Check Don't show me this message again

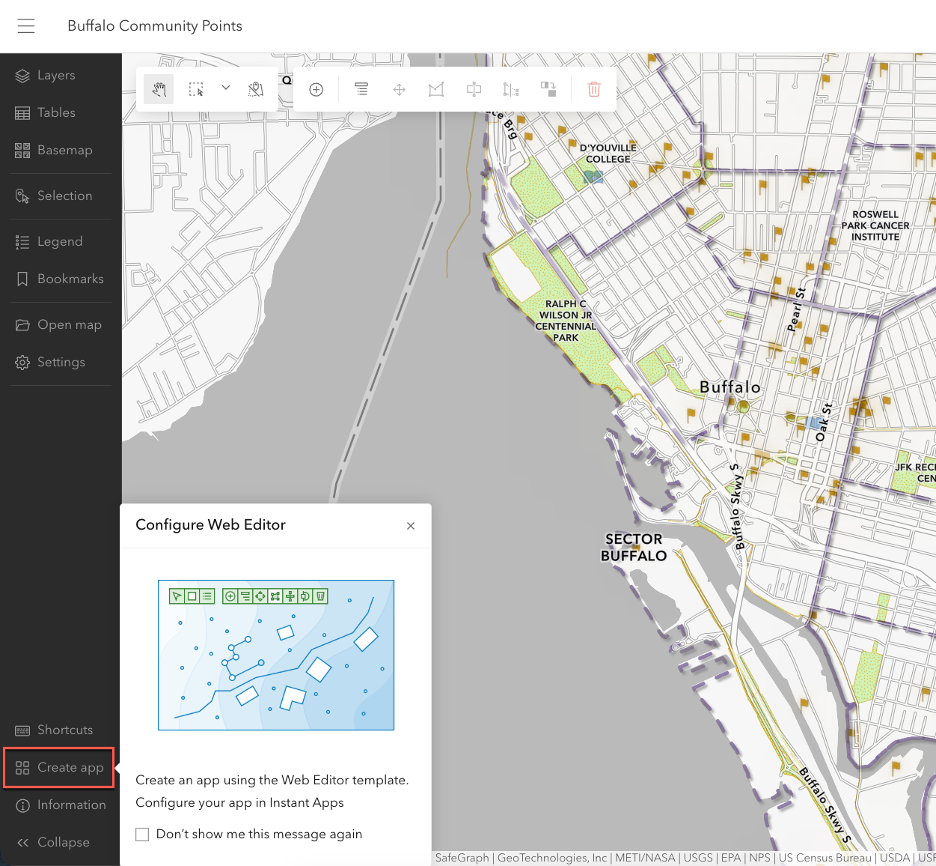click(142, 834)
